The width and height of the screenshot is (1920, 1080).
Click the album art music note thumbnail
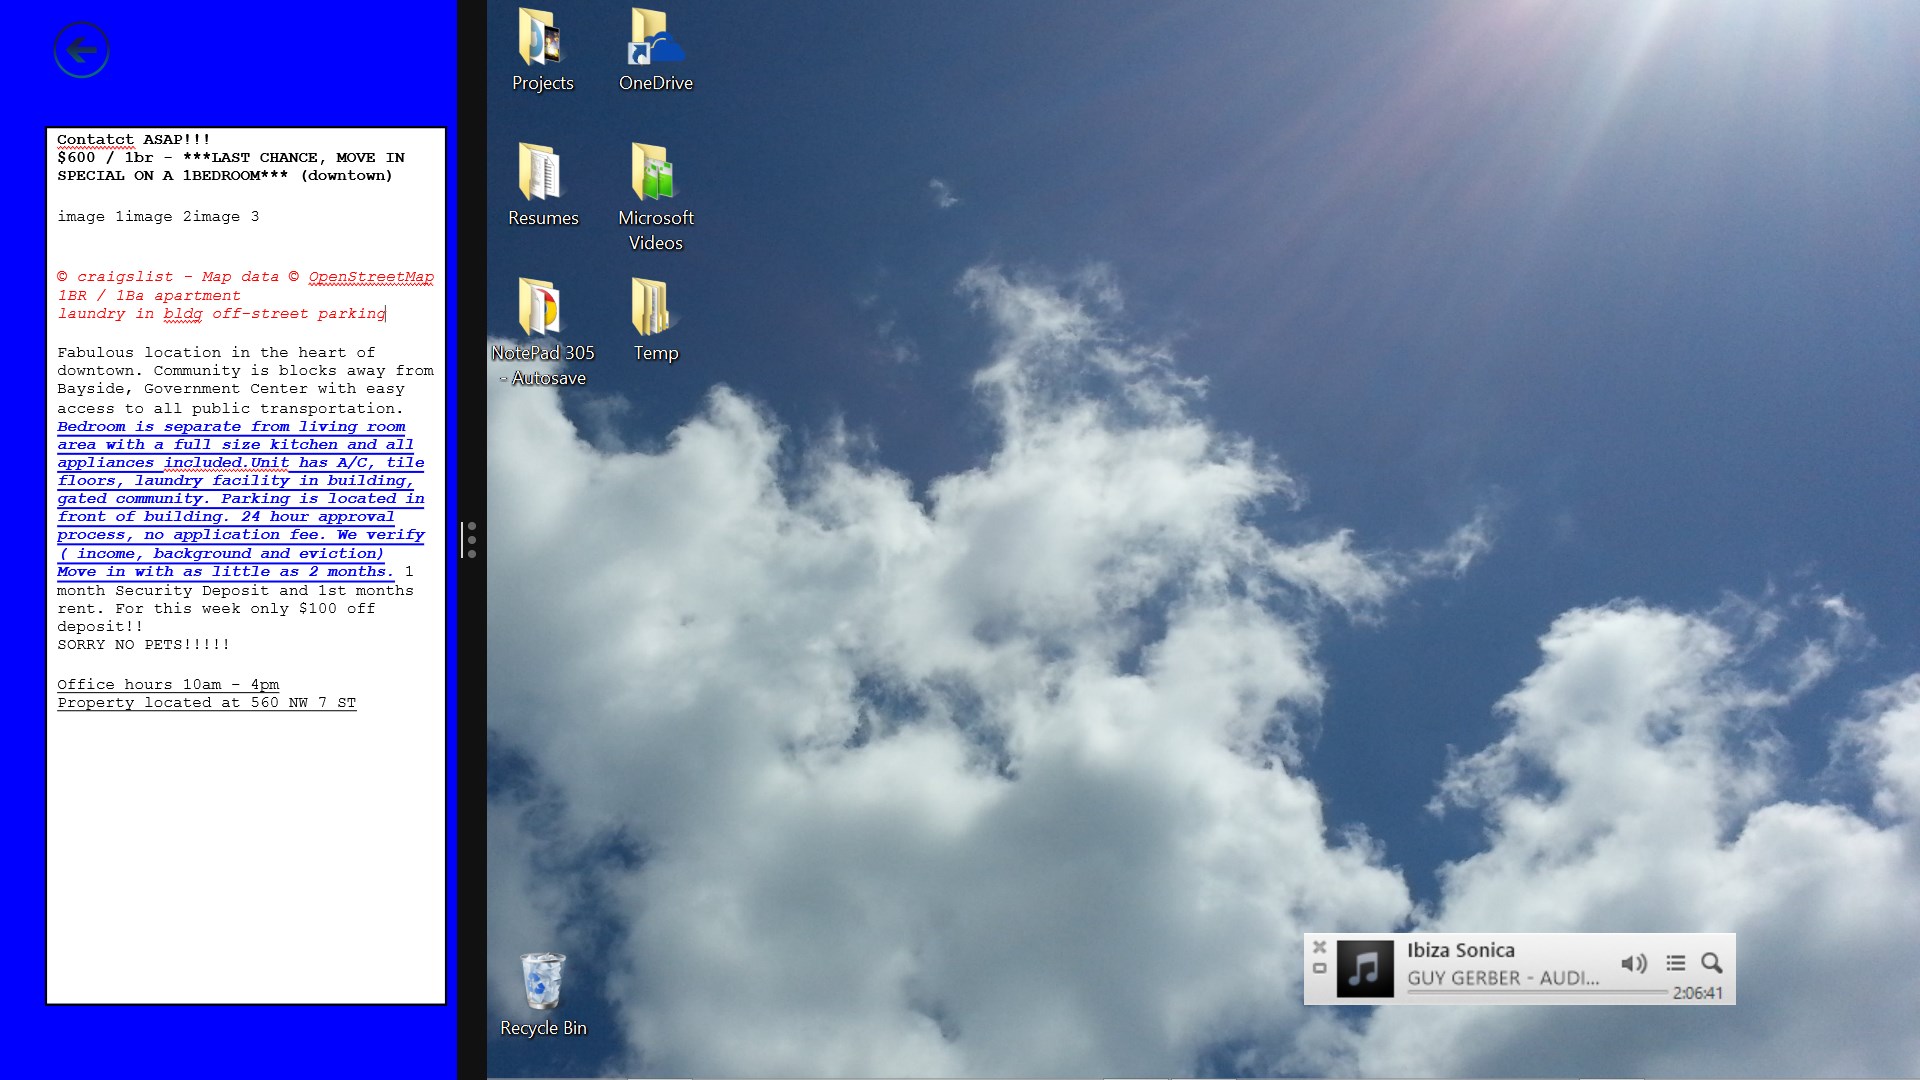1365,968
